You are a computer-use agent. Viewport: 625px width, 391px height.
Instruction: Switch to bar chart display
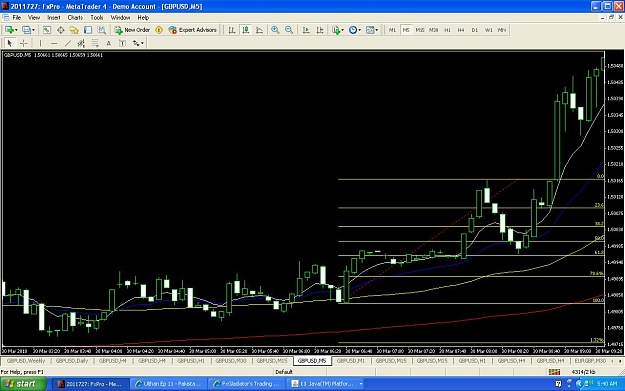(232, 30)
